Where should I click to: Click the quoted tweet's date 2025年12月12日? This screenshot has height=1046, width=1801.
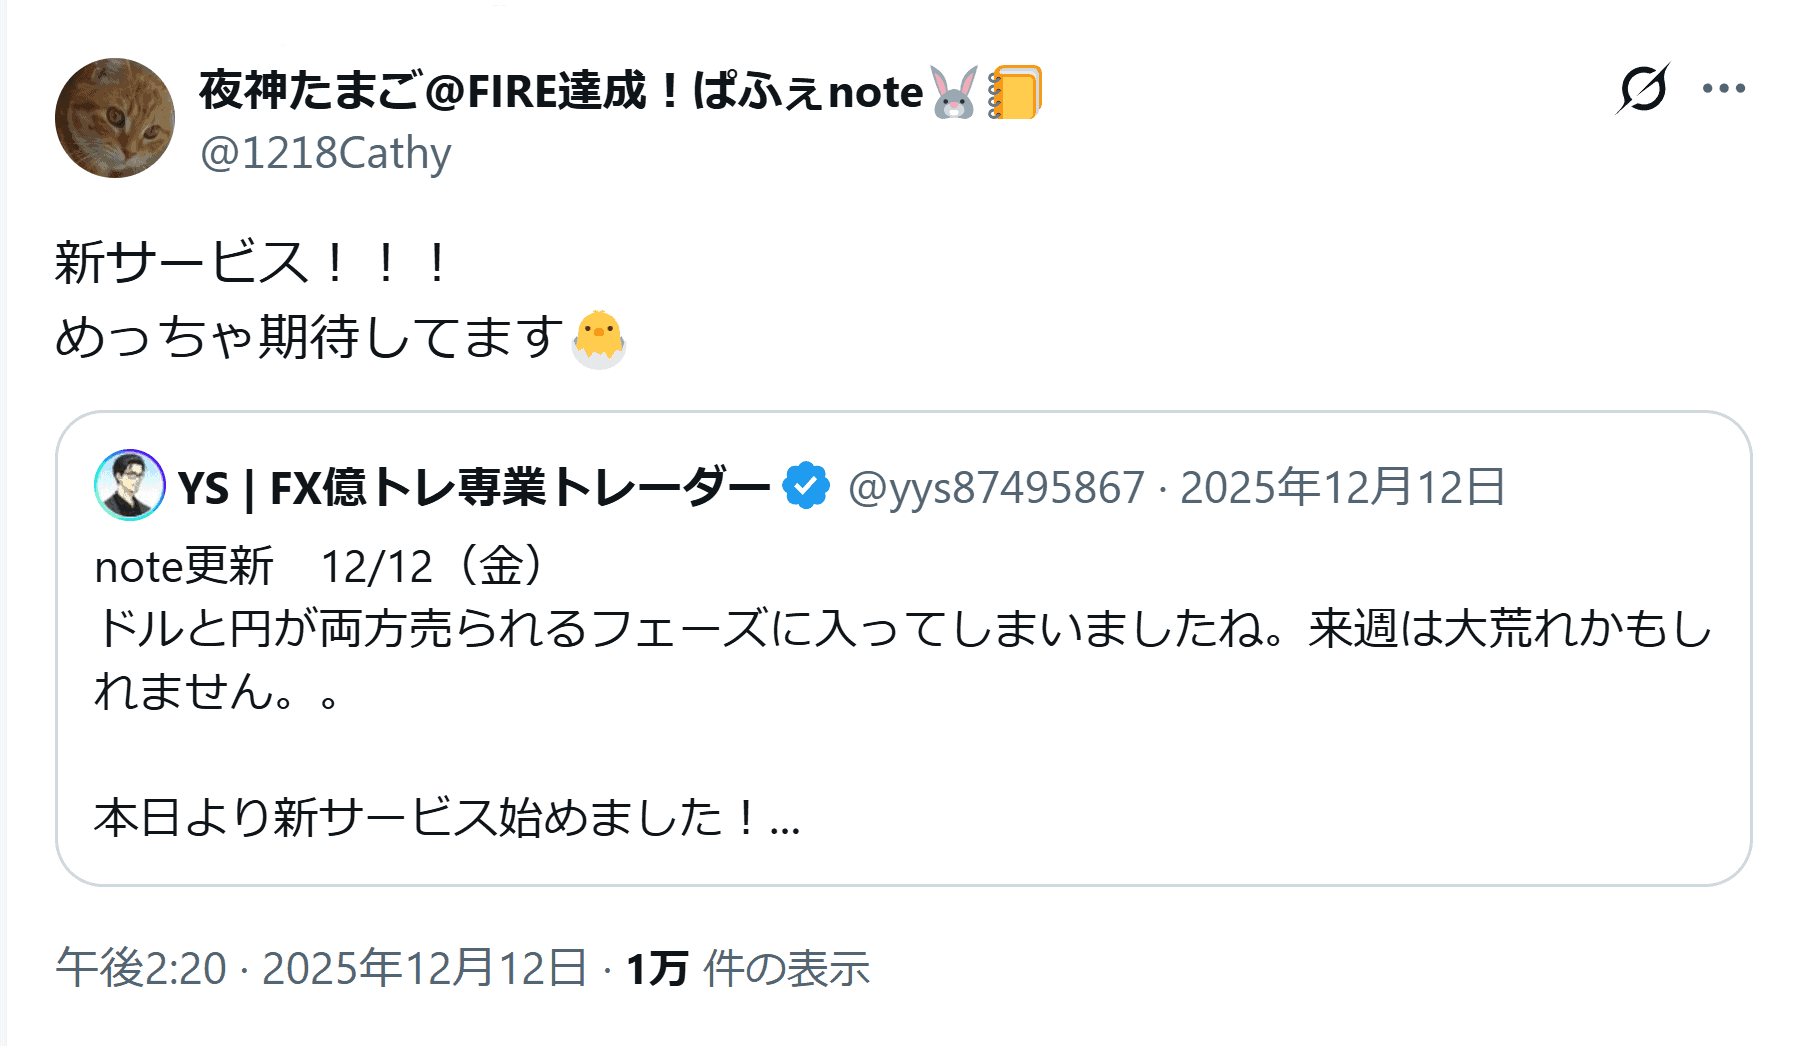click(1342, 487)
